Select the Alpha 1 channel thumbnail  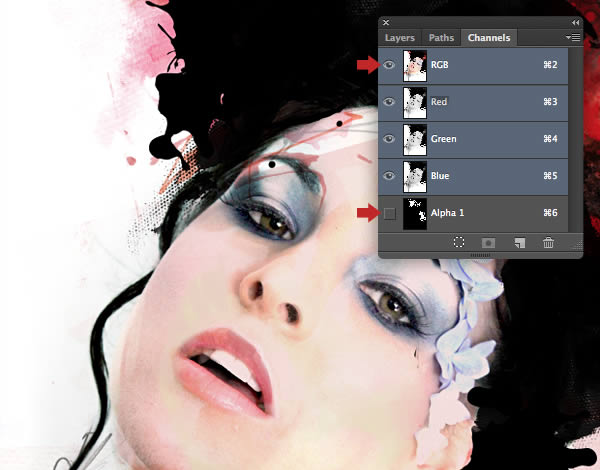pyautogui.click(x=415, y=214)
